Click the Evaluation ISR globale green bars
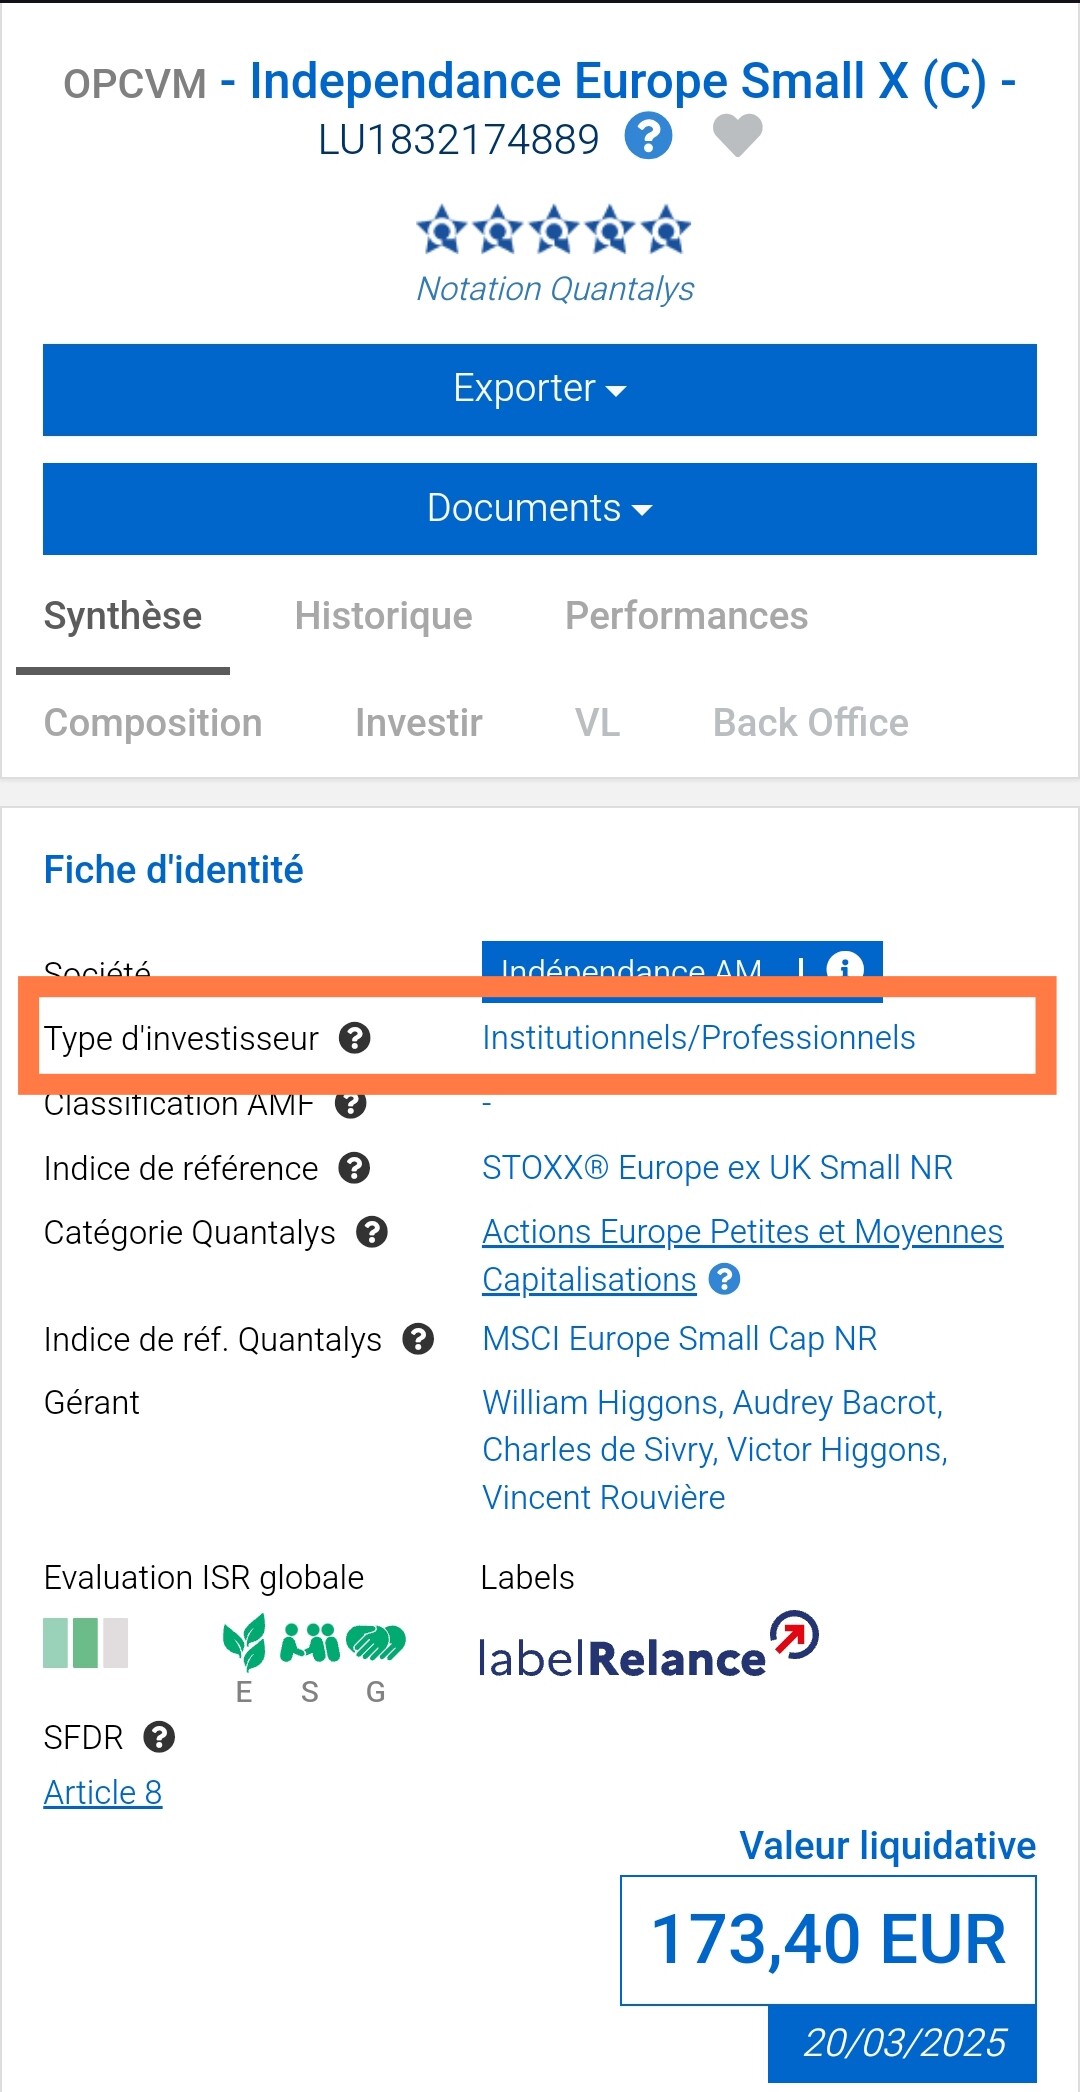 (86, 1643)
